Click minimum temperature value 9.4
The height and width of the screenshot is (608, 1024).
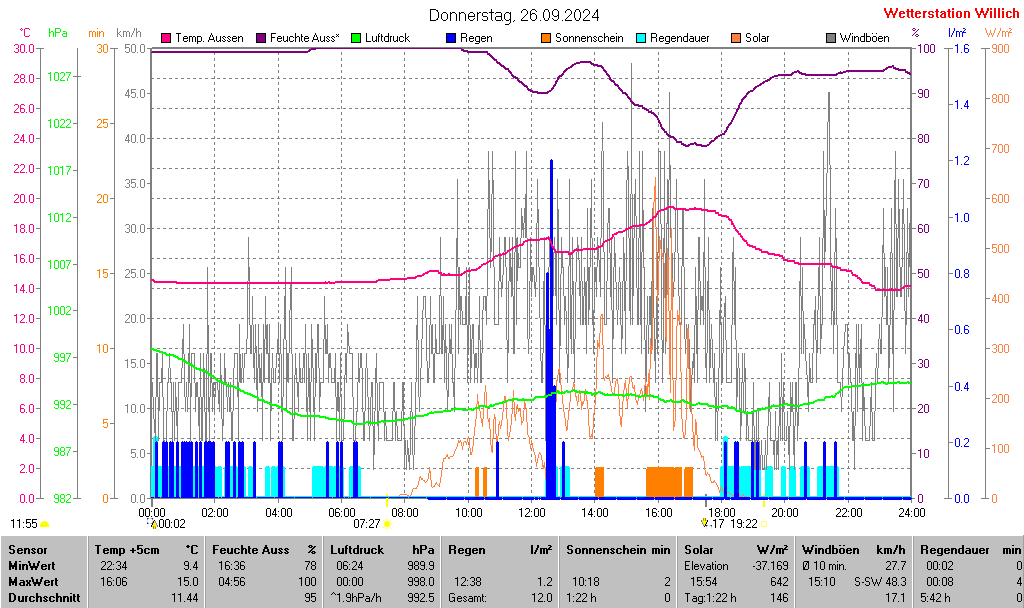190,566
